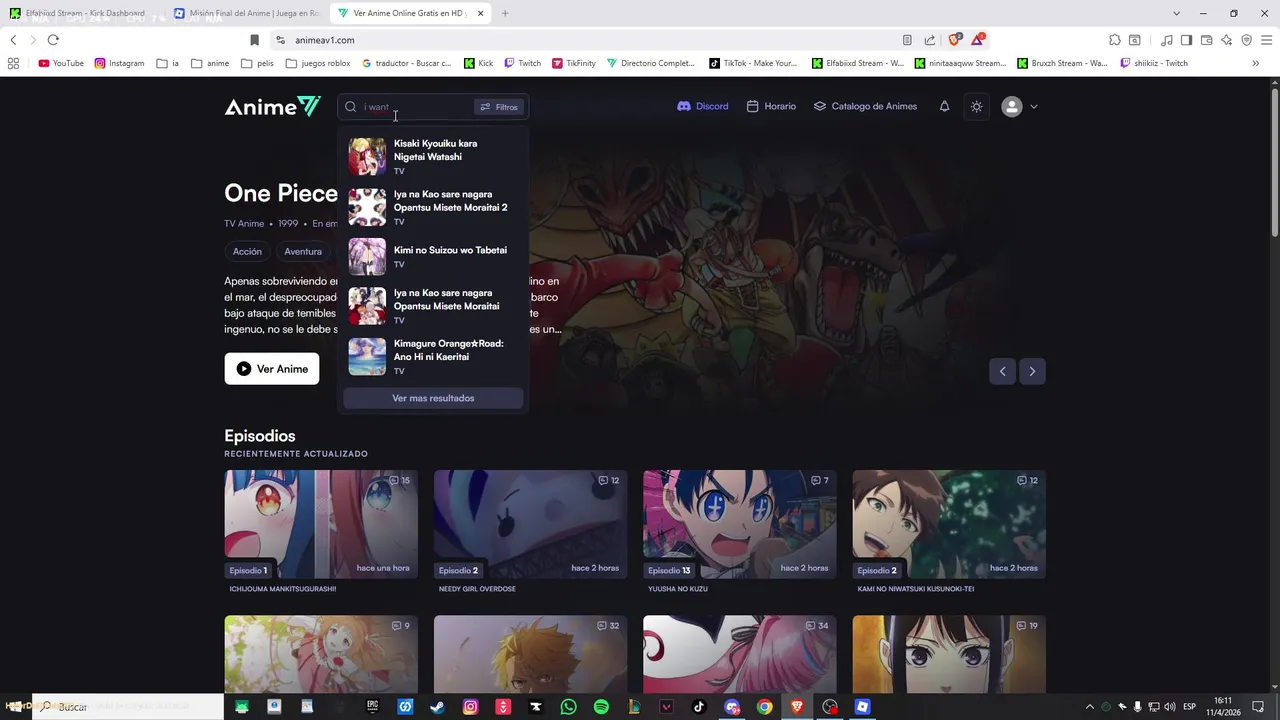
Task: Open the extensions puzzle icon
Action: [x=1115, y=40]
